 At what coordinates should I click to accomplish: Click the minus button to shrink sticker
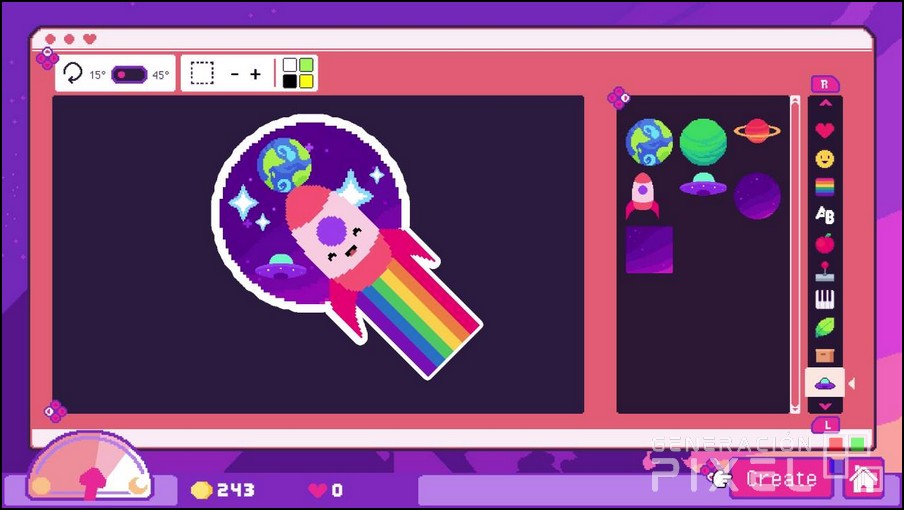(234, 74)
